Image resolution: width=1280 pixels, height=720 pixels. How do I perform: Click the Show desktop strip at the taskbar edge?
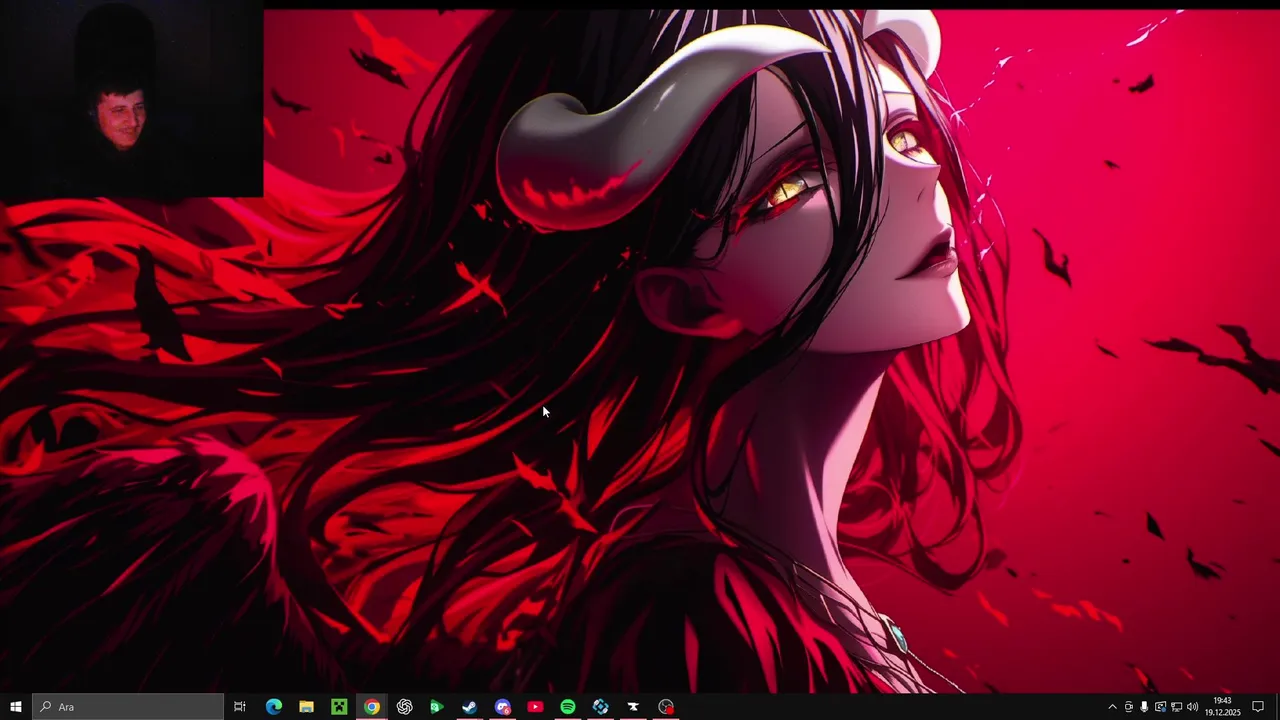1277,707
